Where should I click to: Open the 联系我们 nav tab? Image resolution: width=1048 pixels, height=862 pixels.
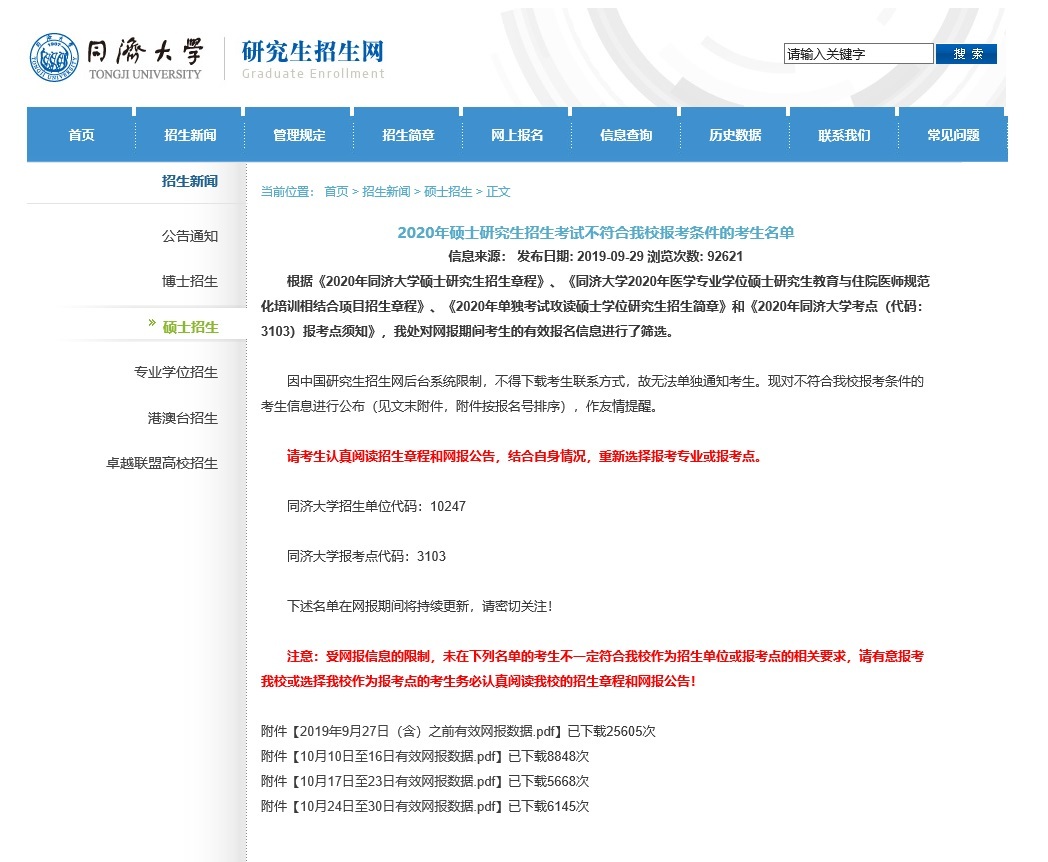click(x=844, y=135)
